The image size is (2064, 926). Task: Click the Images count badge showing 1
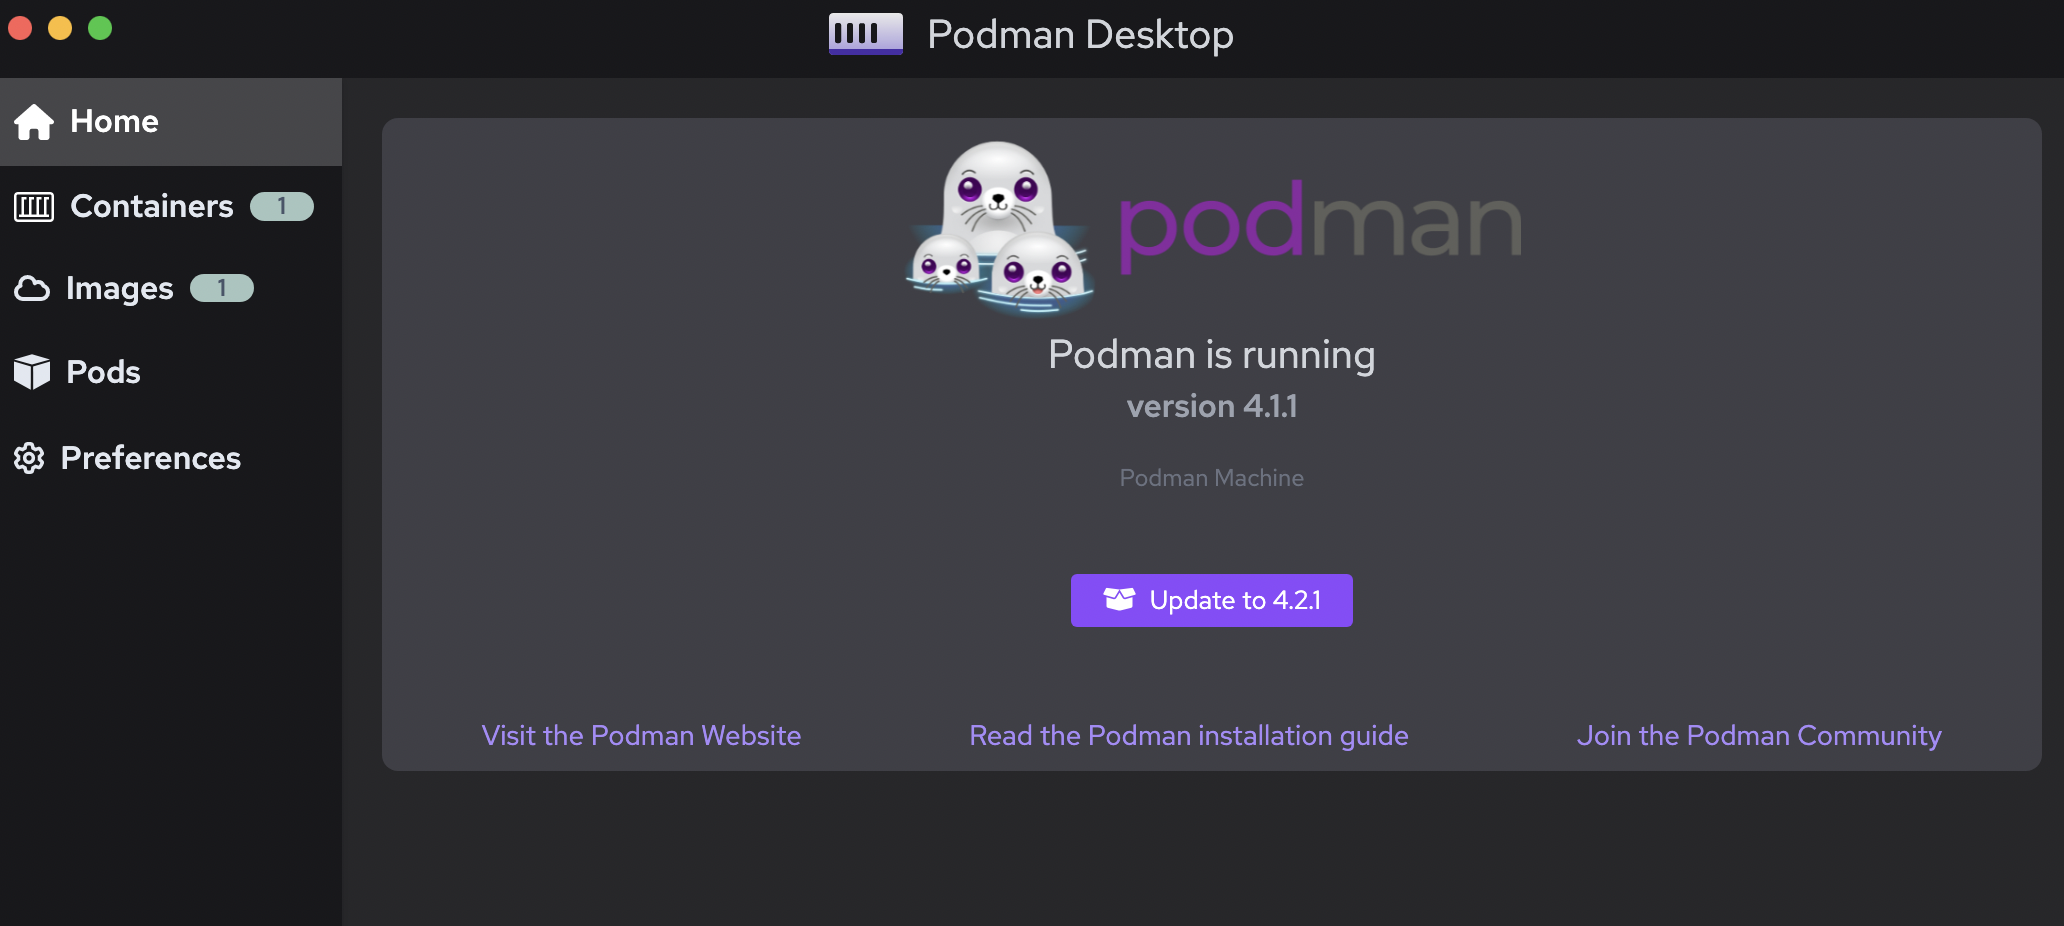(221, 288)
